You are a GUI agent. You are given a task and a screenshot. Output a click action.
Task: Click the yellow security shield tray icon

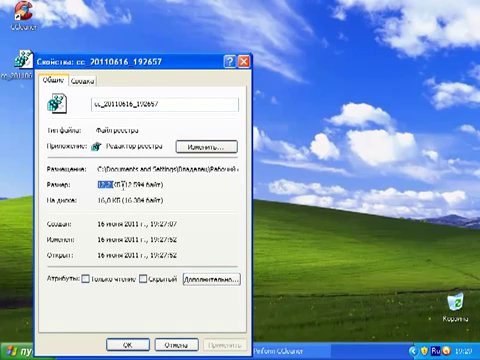(424, 351)
